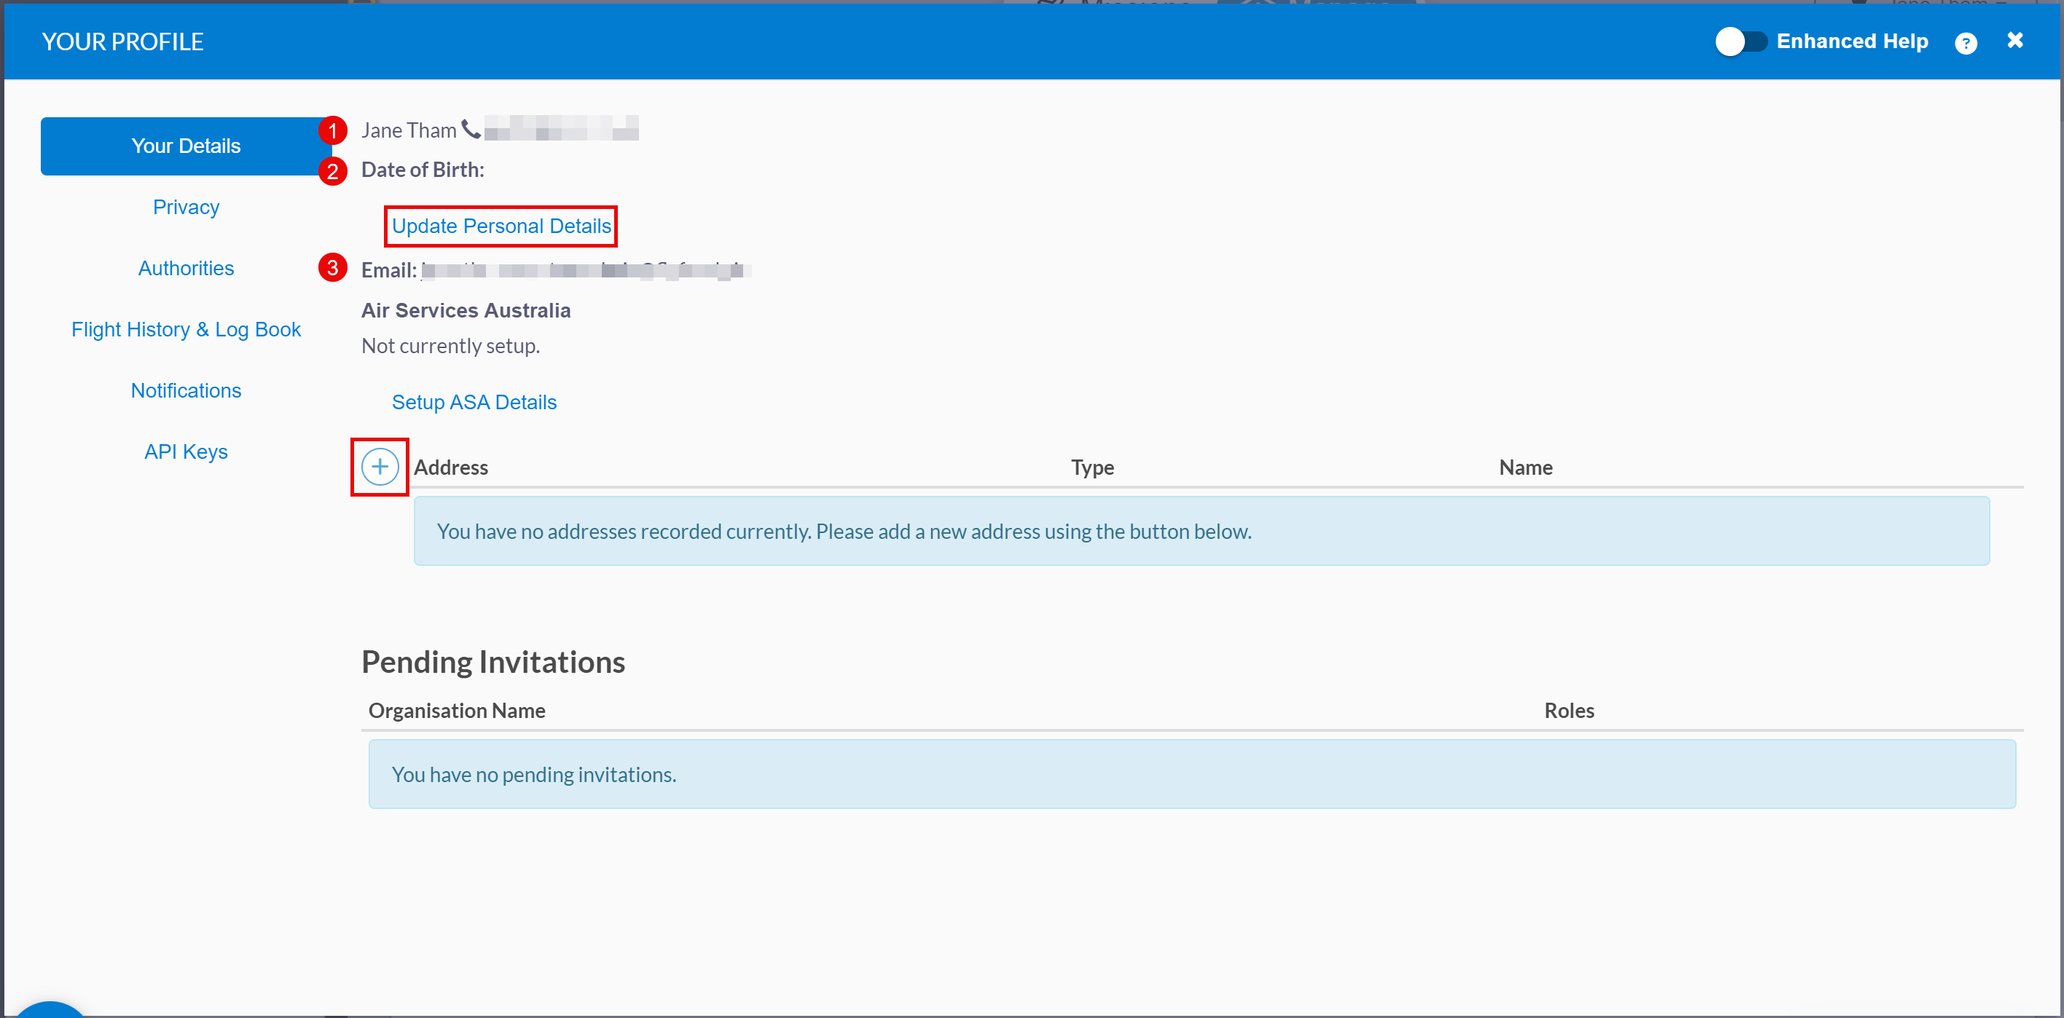View Flight History & Log Book
Viewport: 2064px width, 1018px height.
tap(186, 329)
